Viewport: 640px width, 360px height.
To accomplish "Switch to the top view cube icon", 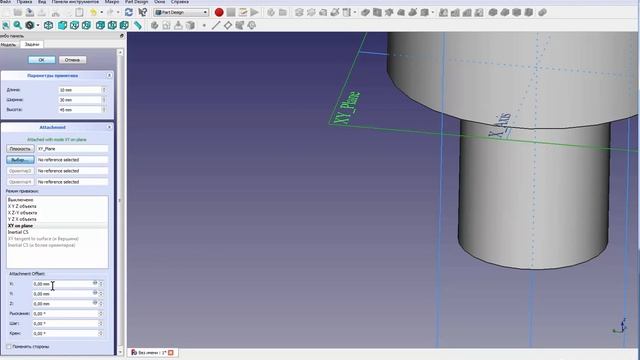I will (x=74, y=25).
